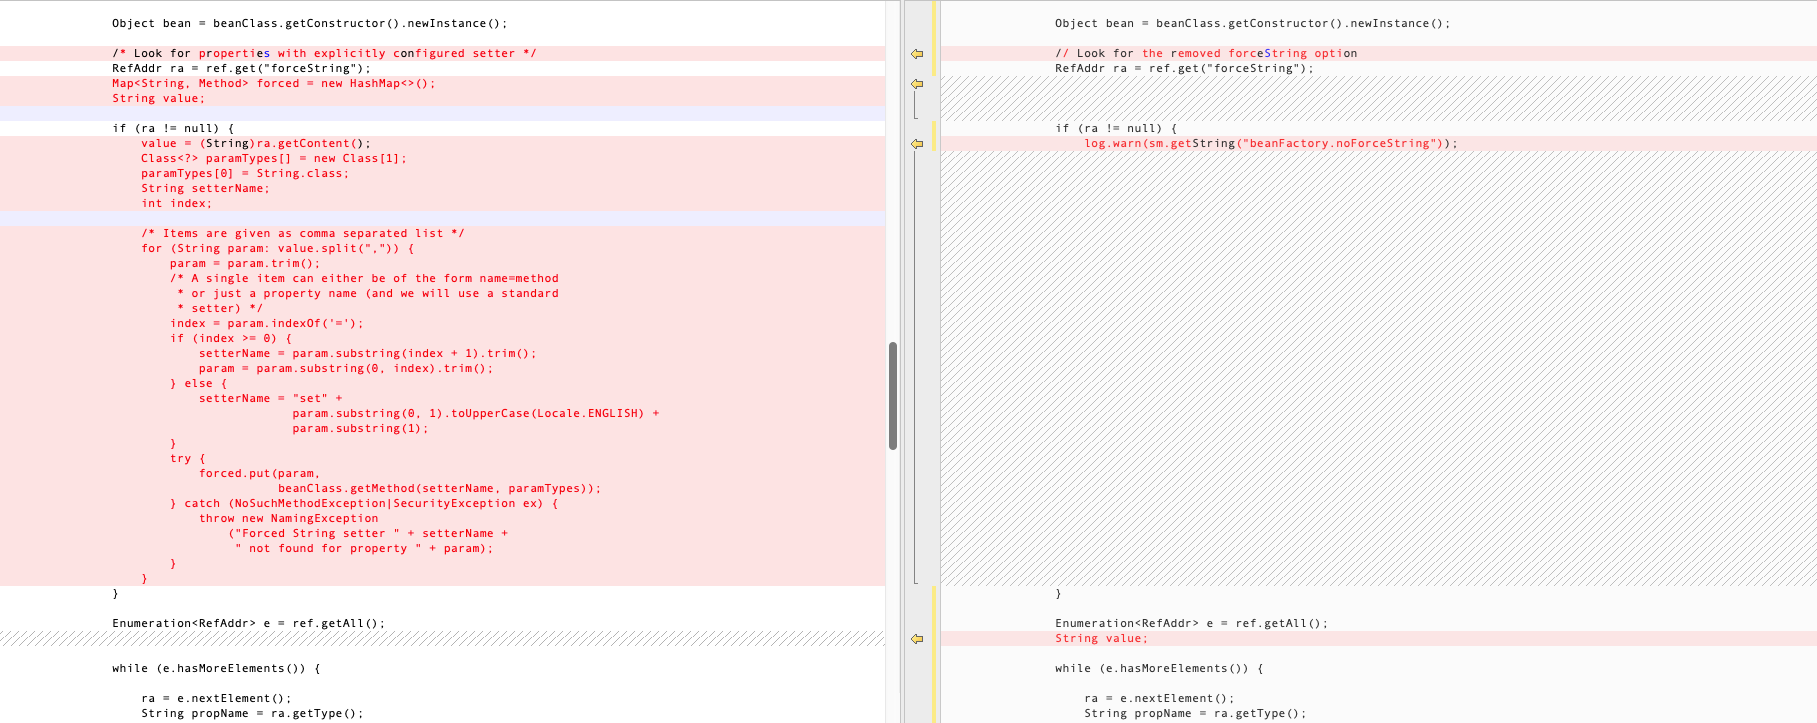Click right pane comment 'Look for the removed forceString option'
The height and width of the screenshot is (723, 1817).
[1206, 54]
